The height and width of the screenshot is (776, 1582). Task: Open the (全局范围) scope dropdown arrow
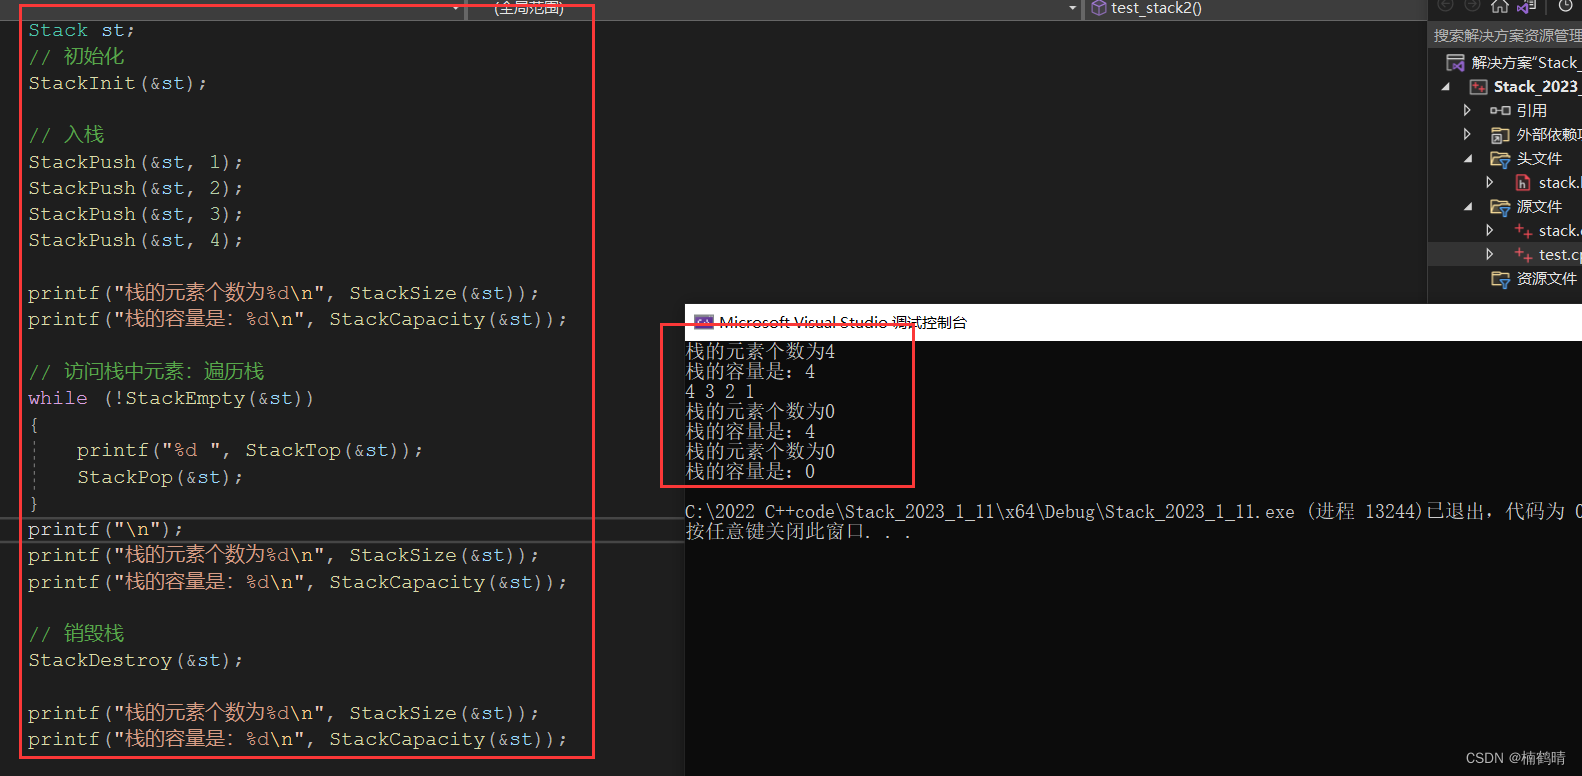pos(1073,8)
